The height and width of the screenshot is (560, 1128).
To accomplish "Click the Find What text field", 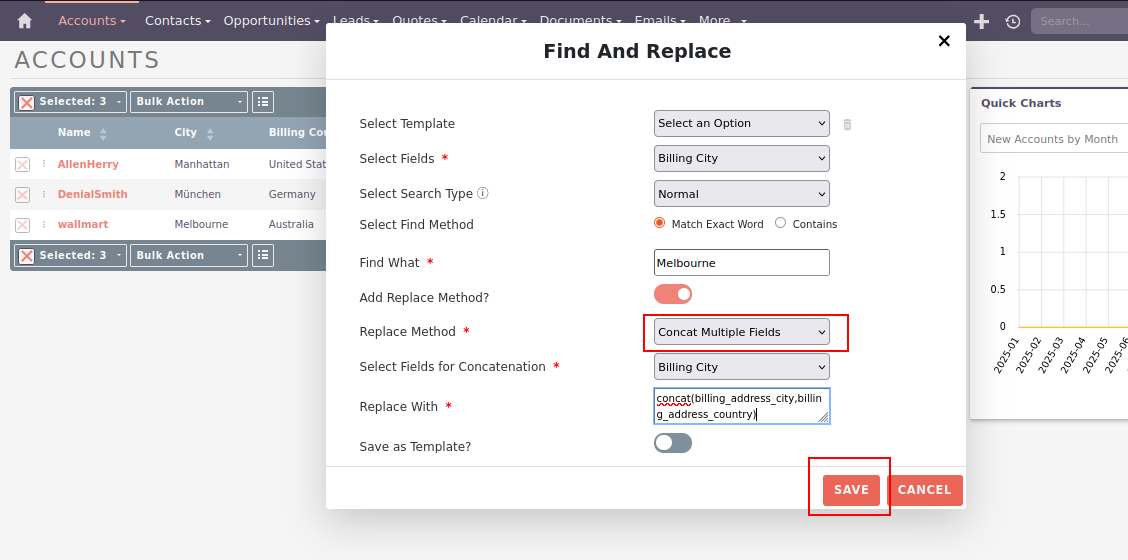I will (x=741, y=263).
